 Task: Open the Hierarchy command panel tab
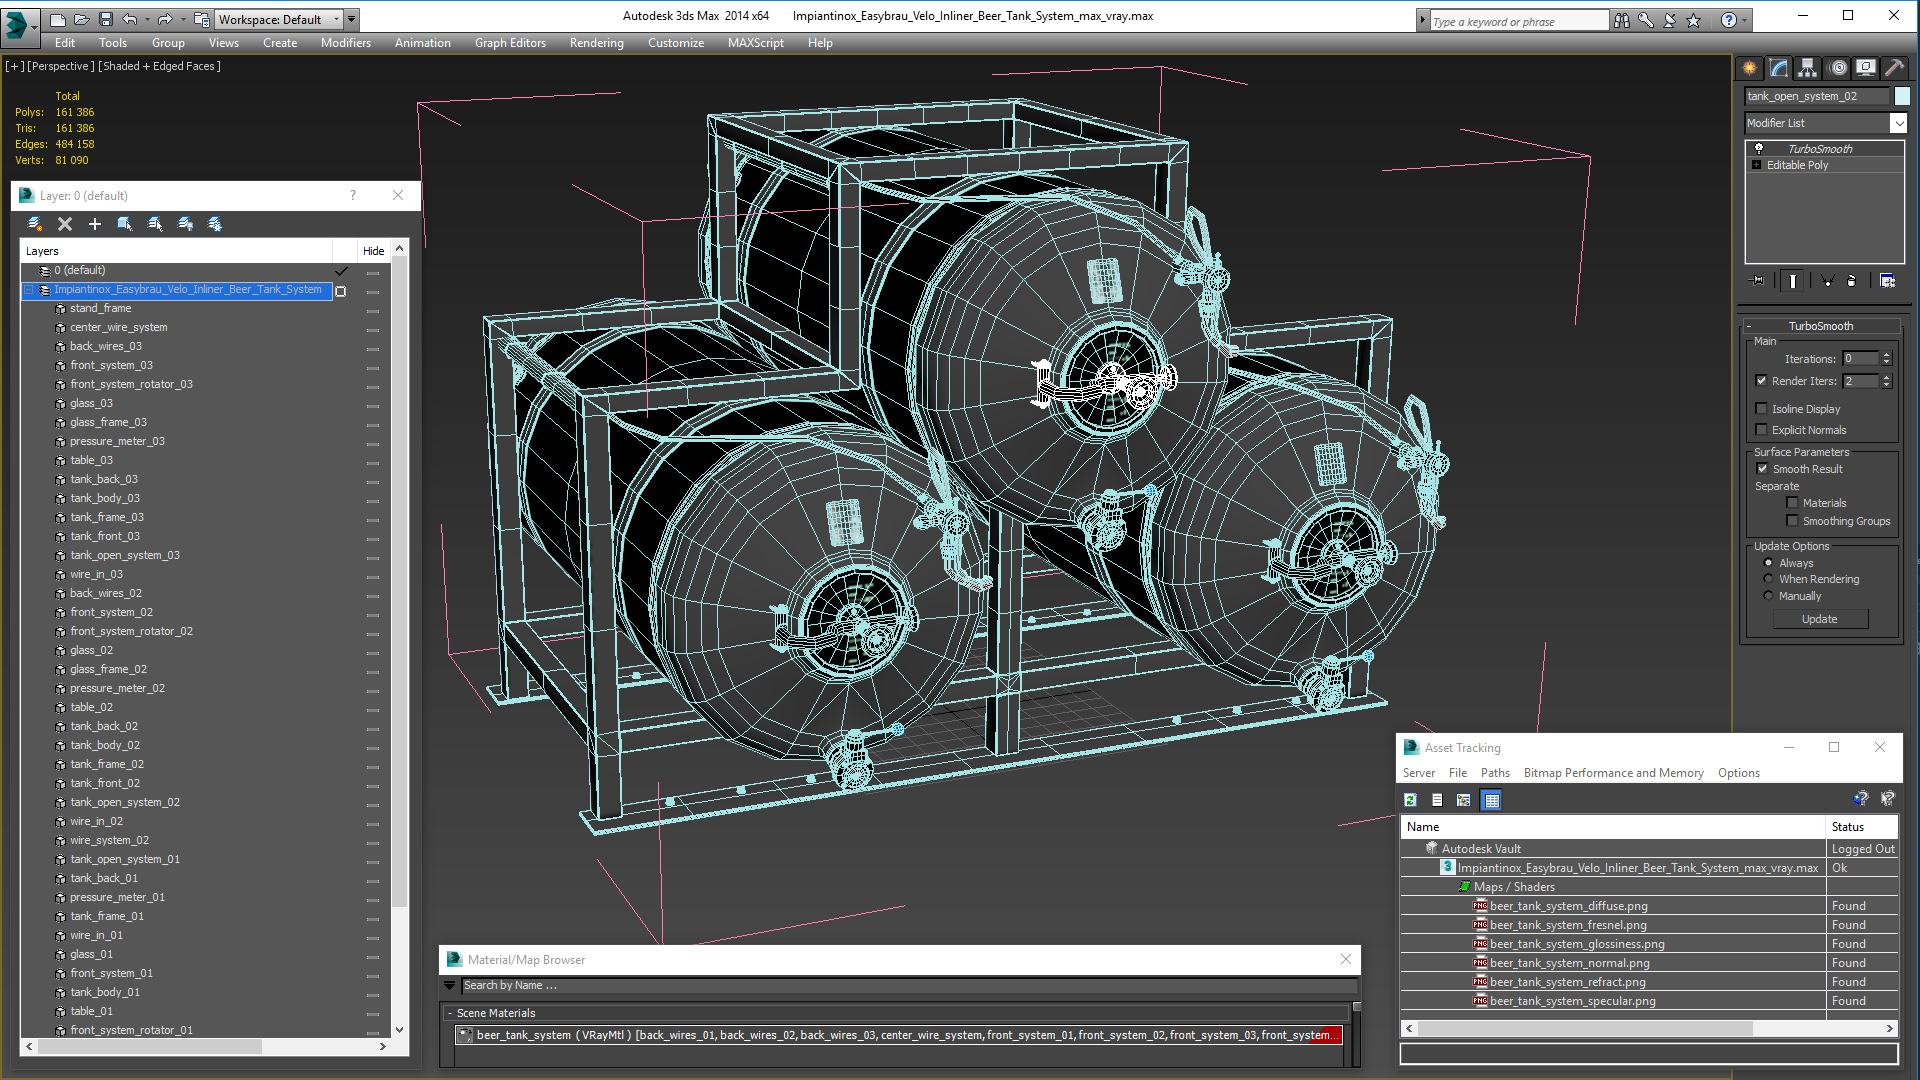tap(1807, 68)
